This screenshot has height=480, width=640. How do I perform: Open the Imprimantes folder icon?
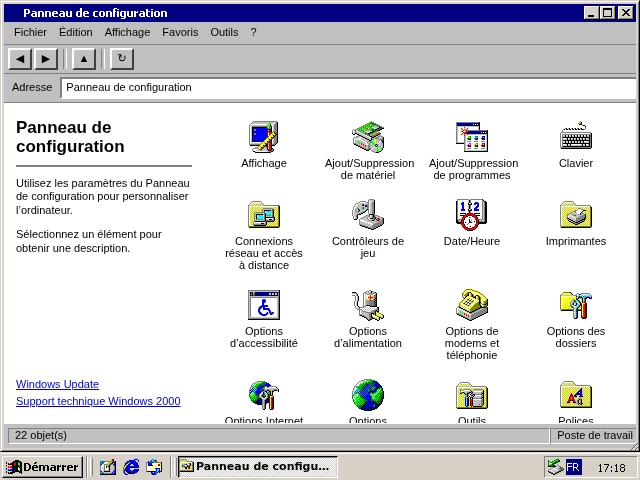click(576, 215)
